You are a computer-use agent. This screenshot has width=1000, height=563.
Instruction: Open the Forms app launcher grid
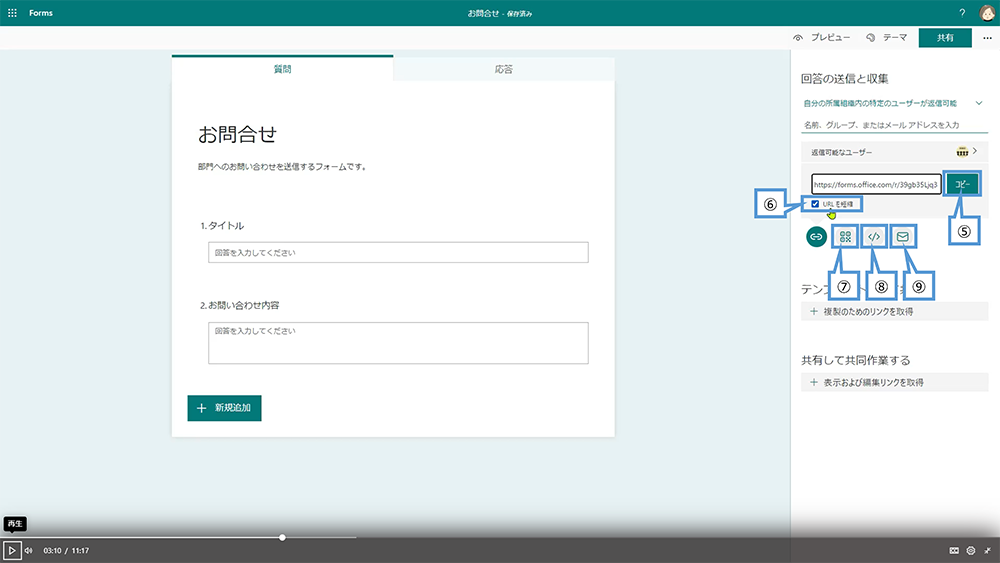12,13
